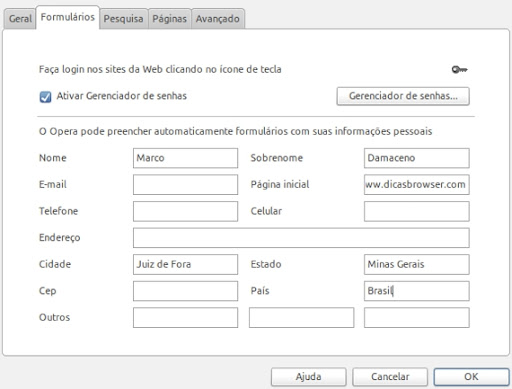Image resolution: width=512 pixels, height=389 pixels.
Task: Focus the wide Endereço field
Action: (301, 238)
